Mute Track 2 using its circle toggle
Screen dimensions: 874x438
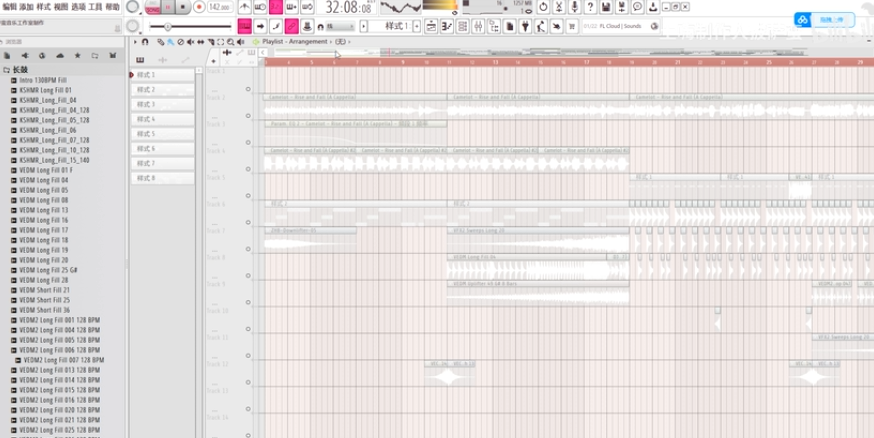click(x=248, y=89)
